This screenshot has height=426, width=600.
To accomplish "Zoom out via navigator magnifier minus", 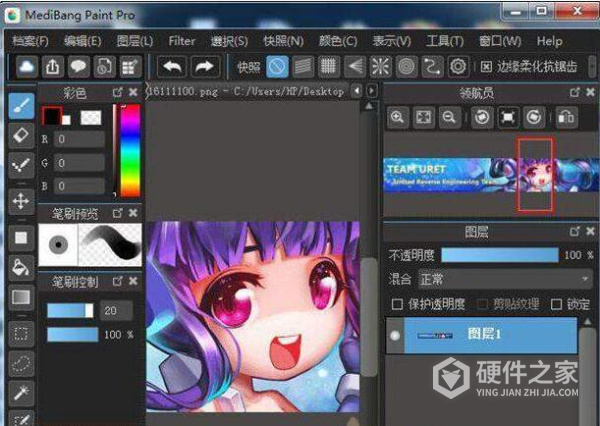I will coord(449,117).
